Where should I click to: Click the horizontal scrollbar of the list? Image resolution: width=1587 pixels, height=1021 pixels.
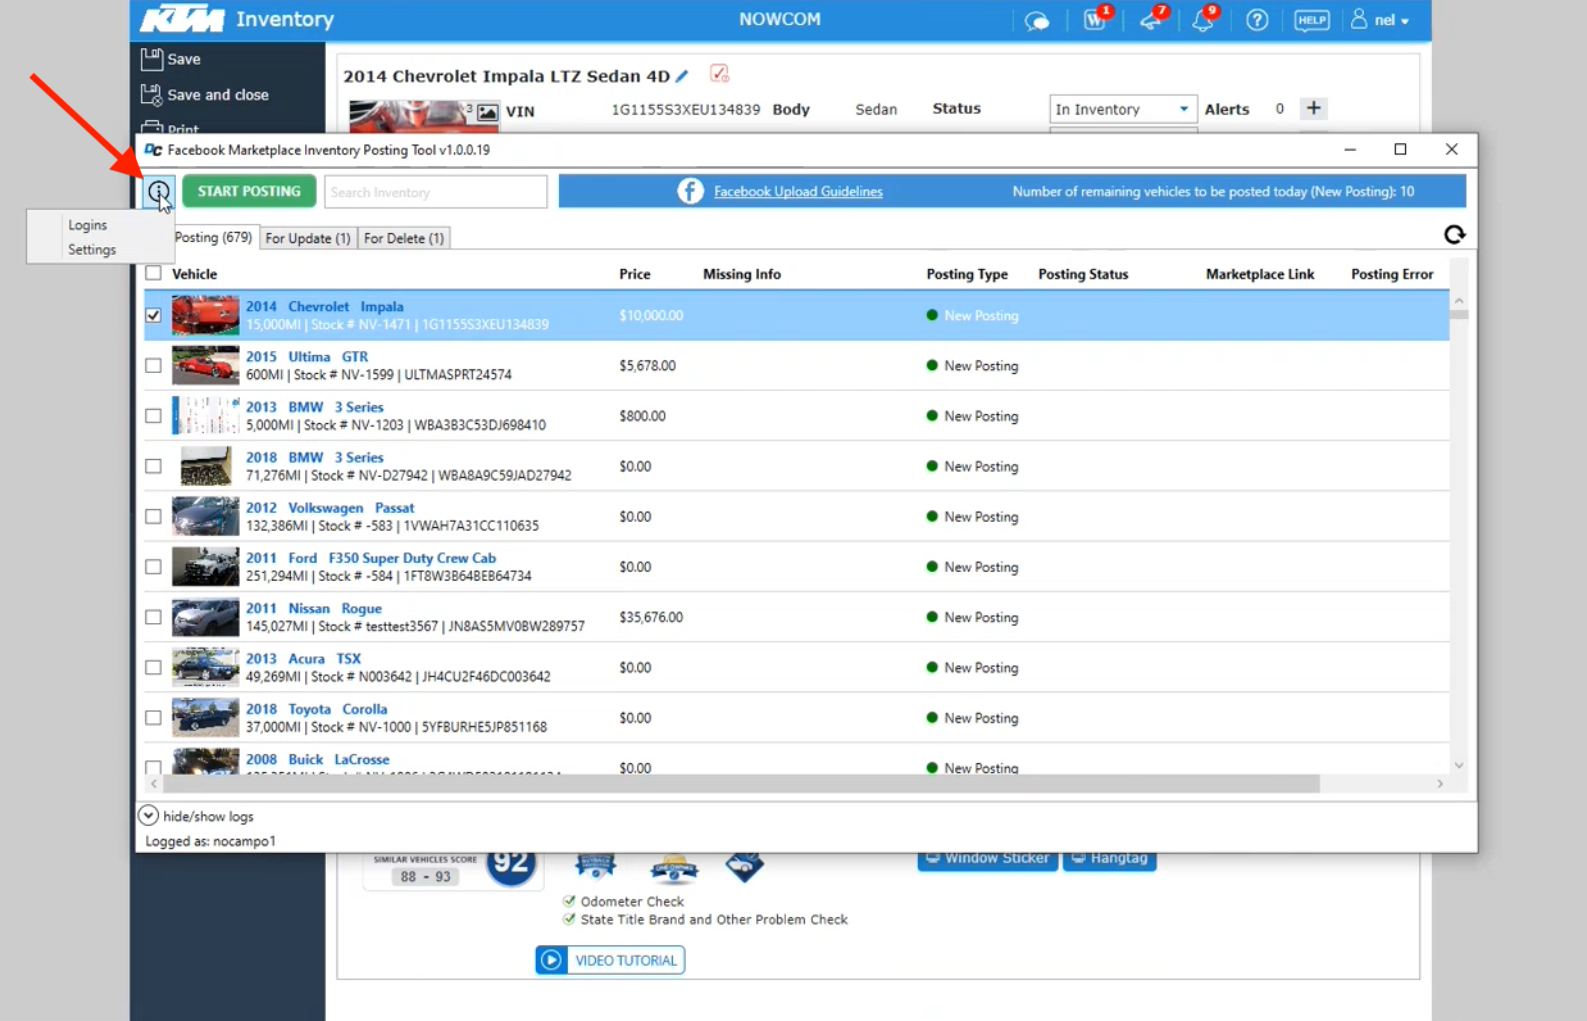740,784
